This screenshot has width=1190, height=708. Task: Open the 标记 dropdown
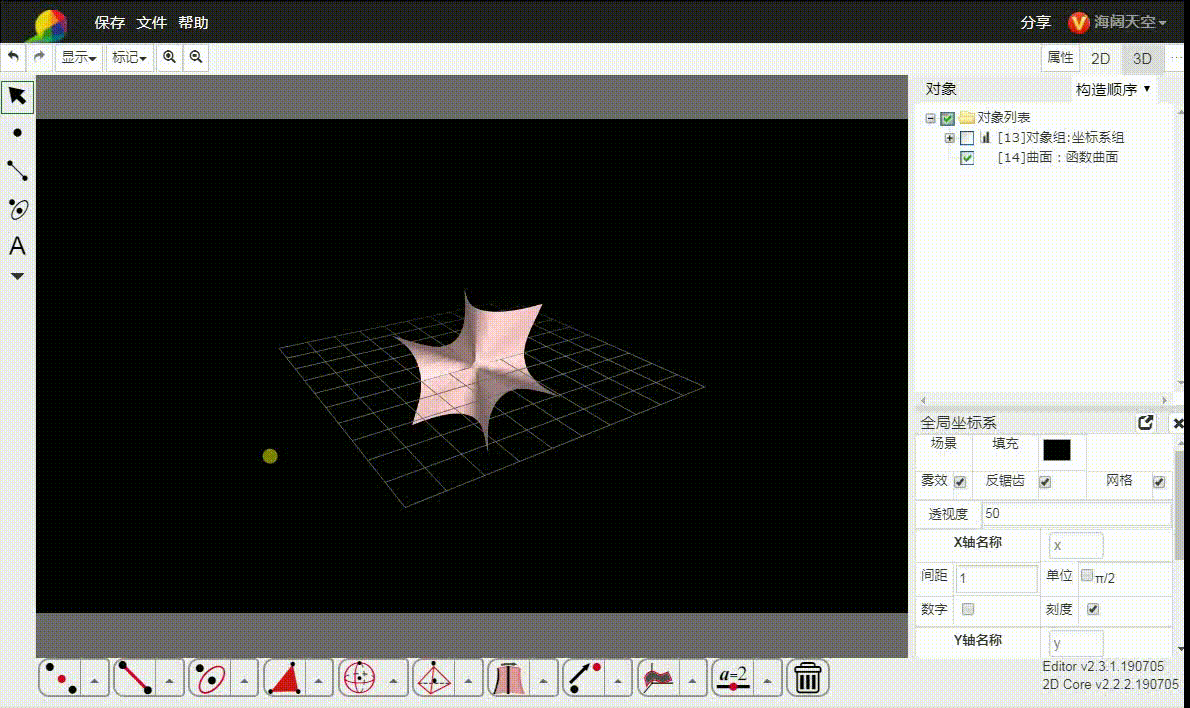tap(129, 57)
